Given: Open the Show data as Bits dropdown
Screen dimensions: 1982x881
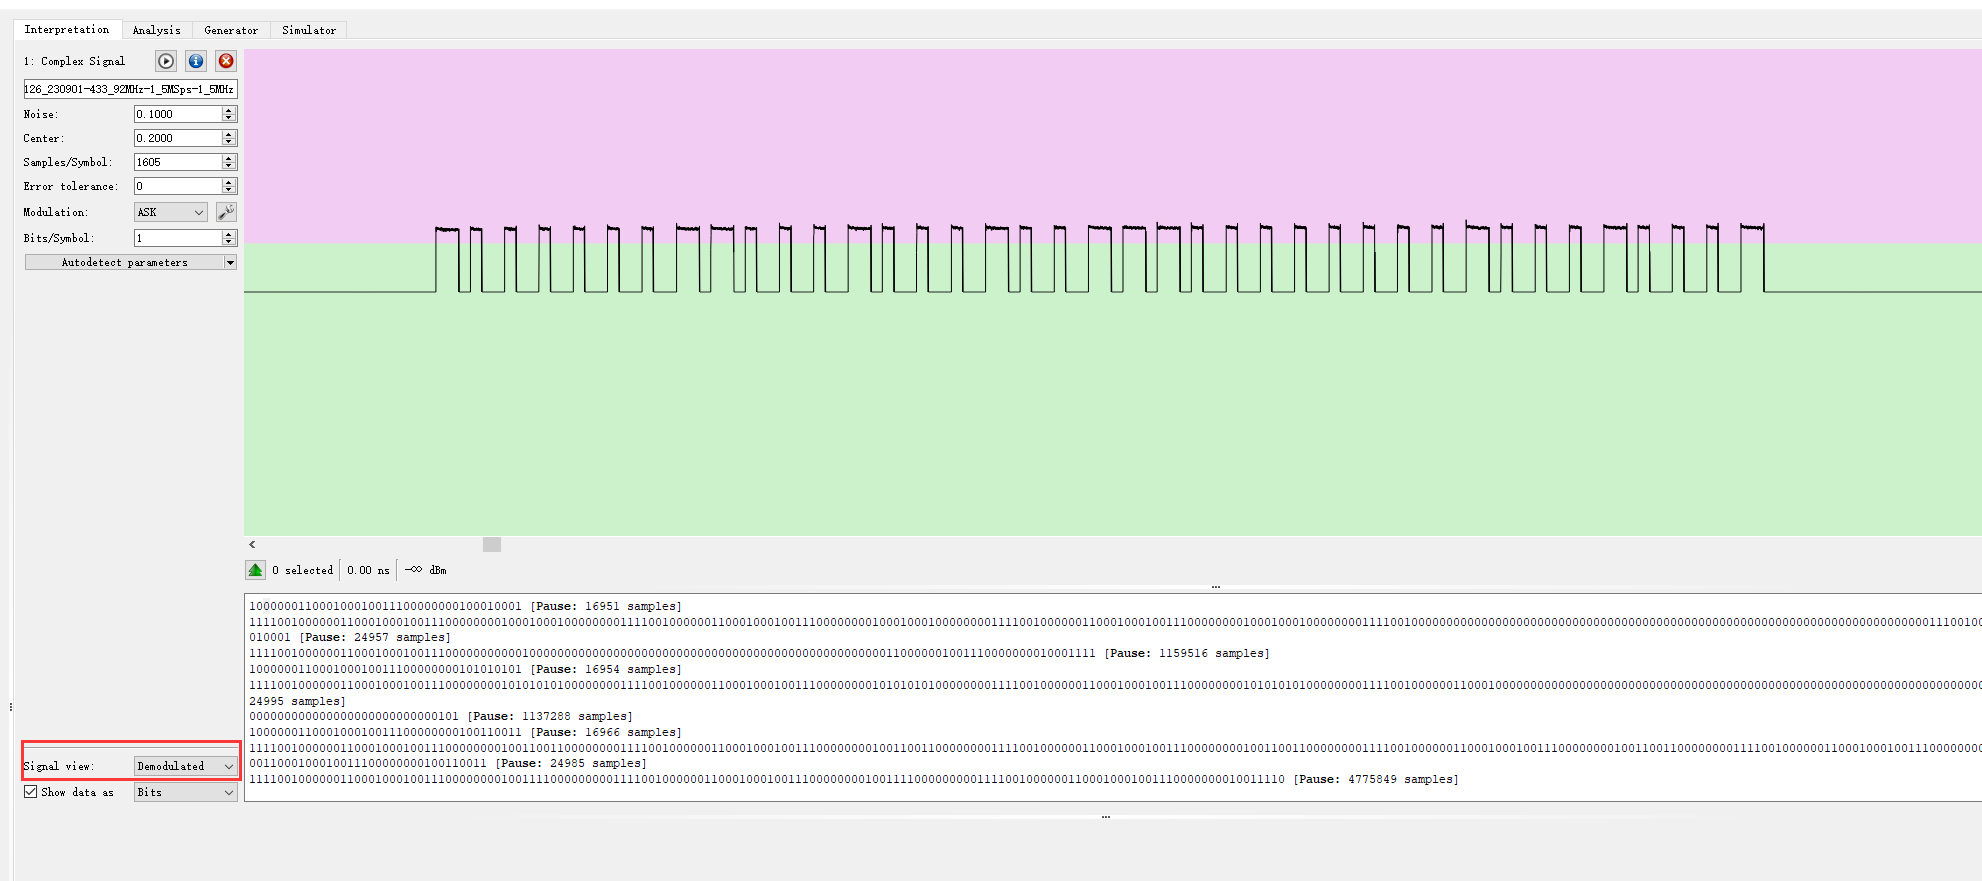Looking at the screenshot, I should (186, 792).
